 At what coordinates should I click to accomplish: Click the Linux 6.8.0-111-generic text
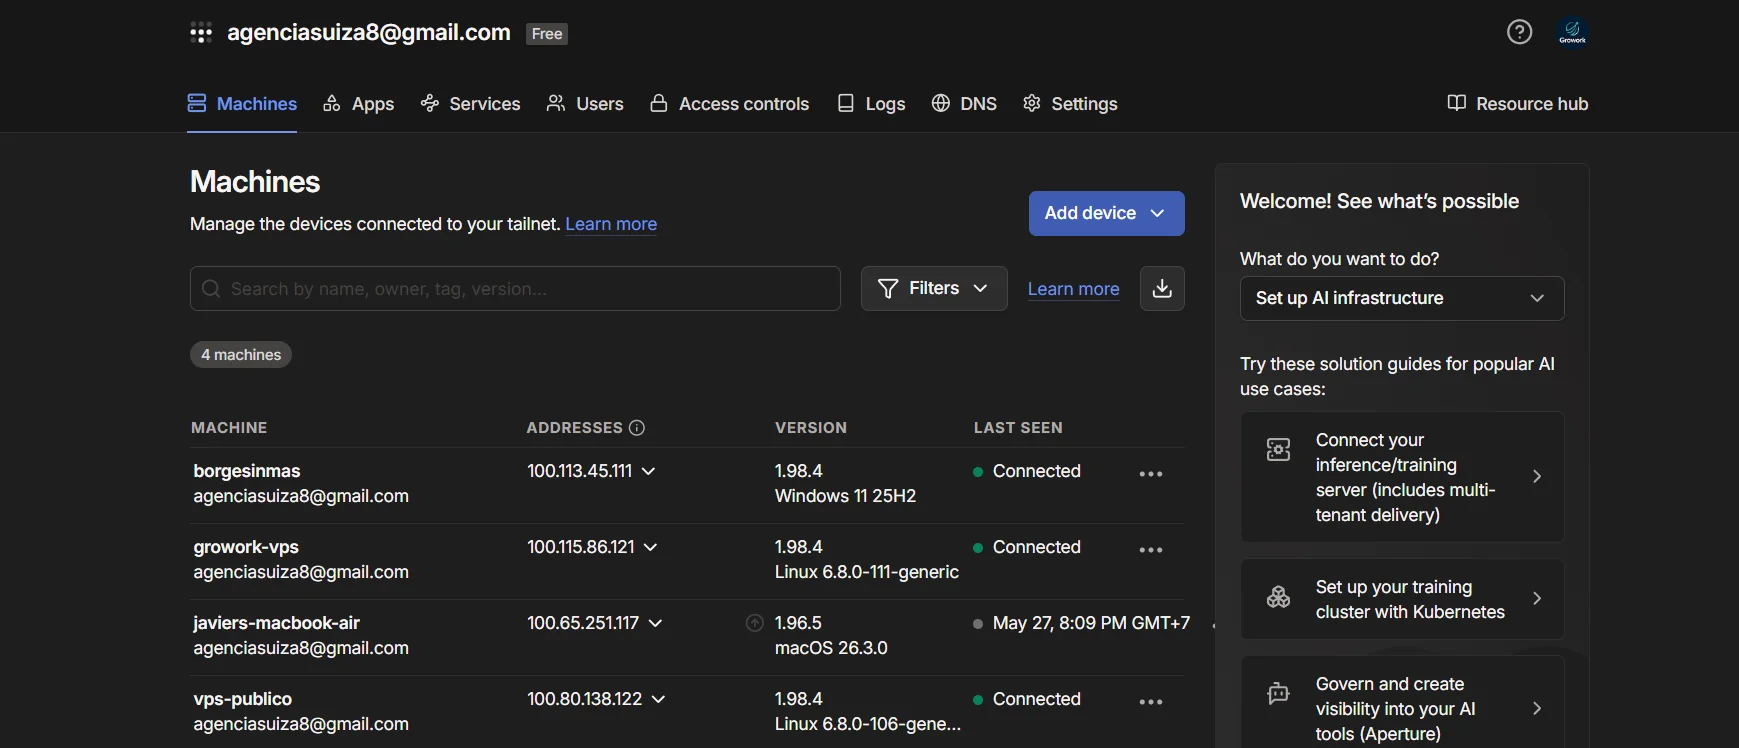coord(866,572)
